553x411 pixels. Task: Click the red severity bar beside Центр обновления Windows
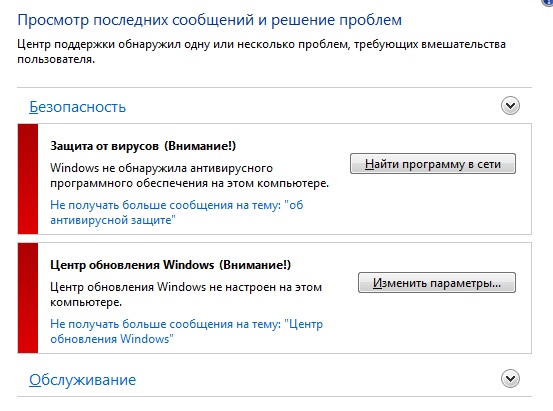pos(28,298)
